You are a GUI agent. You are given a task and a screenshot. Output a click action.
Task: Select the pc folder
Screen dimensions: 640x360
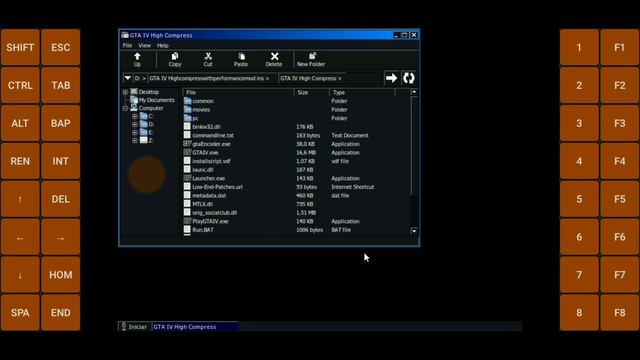pyautogui.click(x=196, y=118)
